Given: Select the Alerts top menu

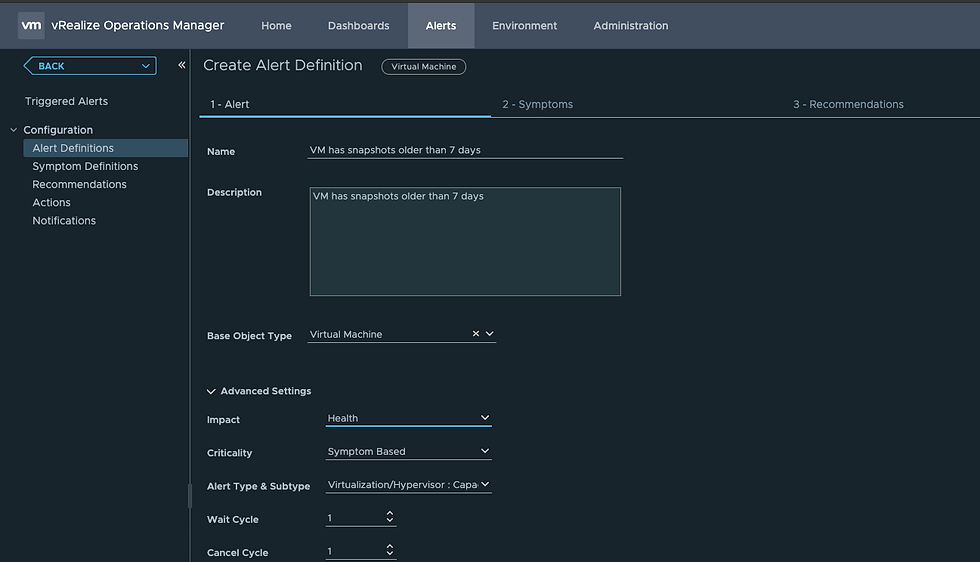Looking at the screenshot, I should (441, 26).
